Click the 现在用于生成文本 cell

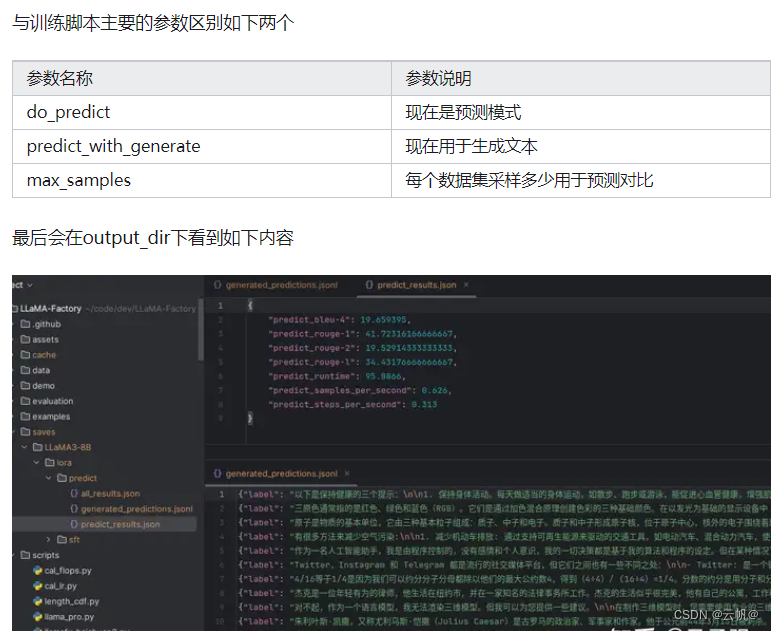[581, 147]
